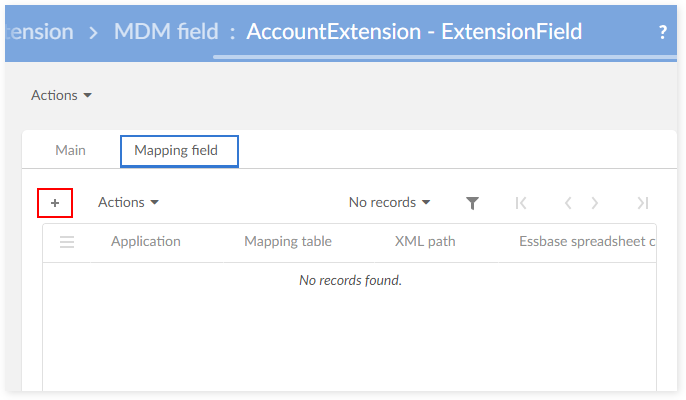Open the filter funnel icon
Viewport: 686px width, 400px height.
pyautogui.click(x=472, y=203)
